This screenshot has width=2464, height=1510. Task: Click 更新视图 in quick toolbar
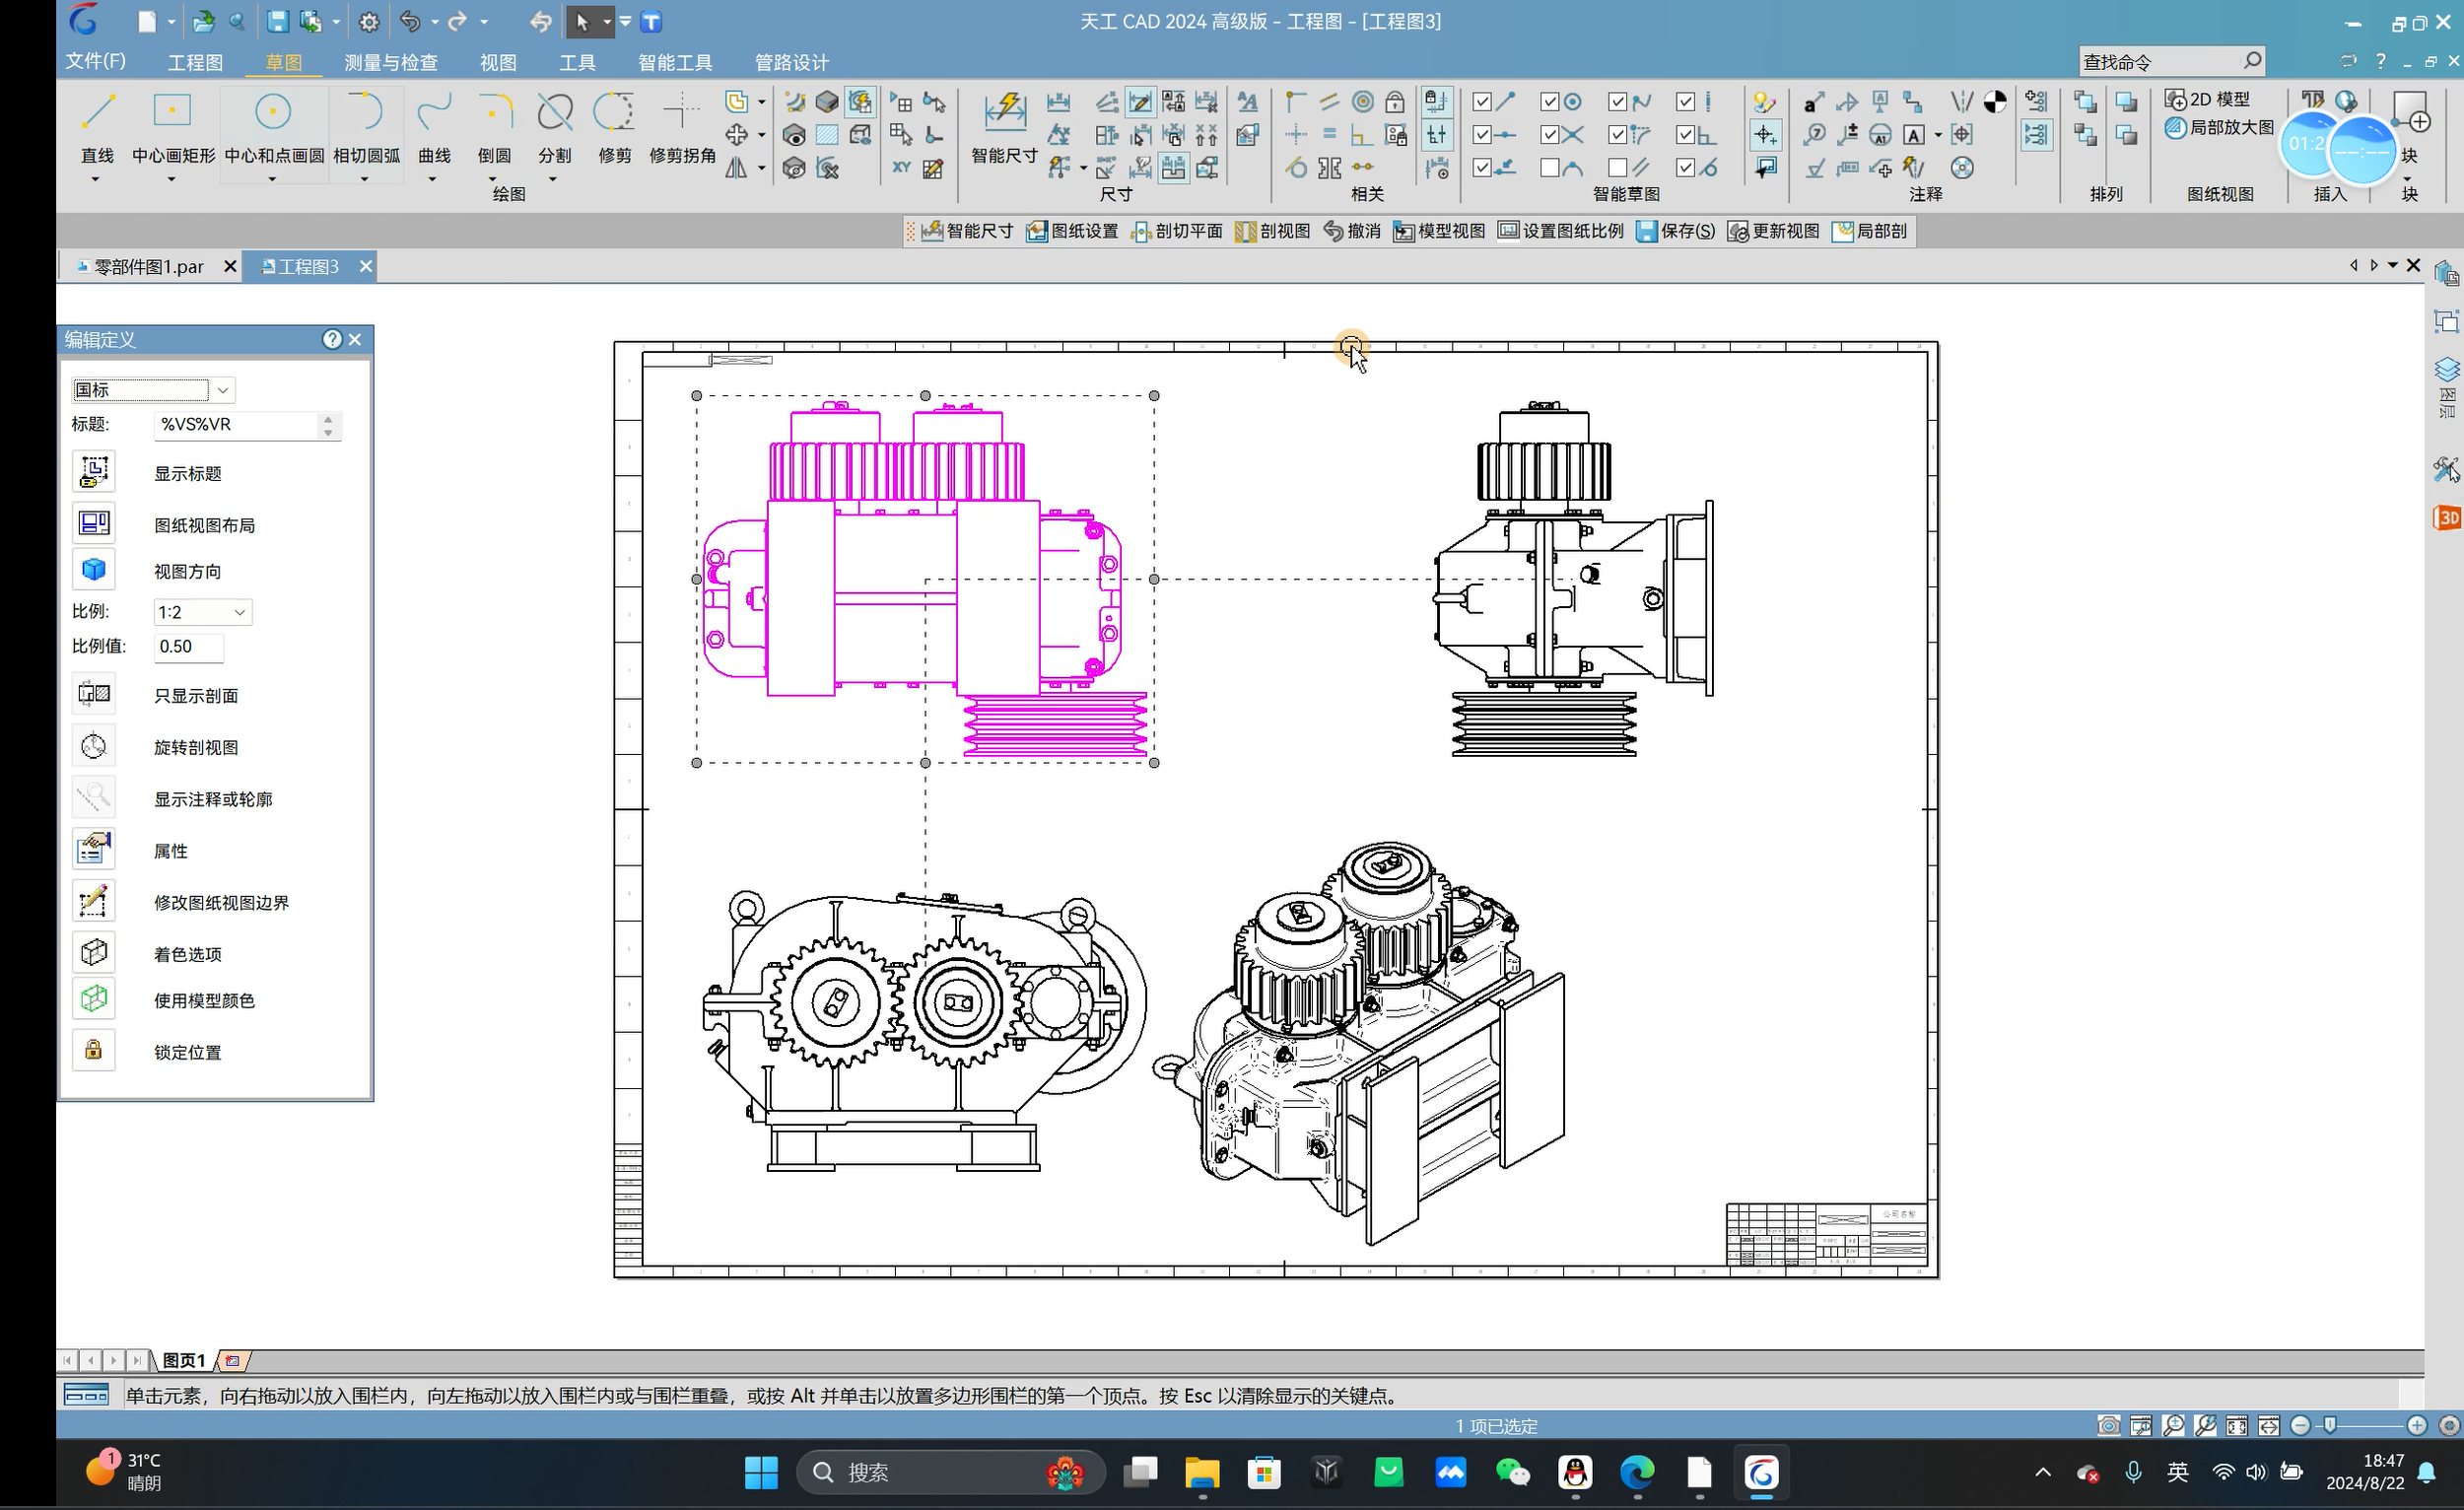click(1773, 231)
